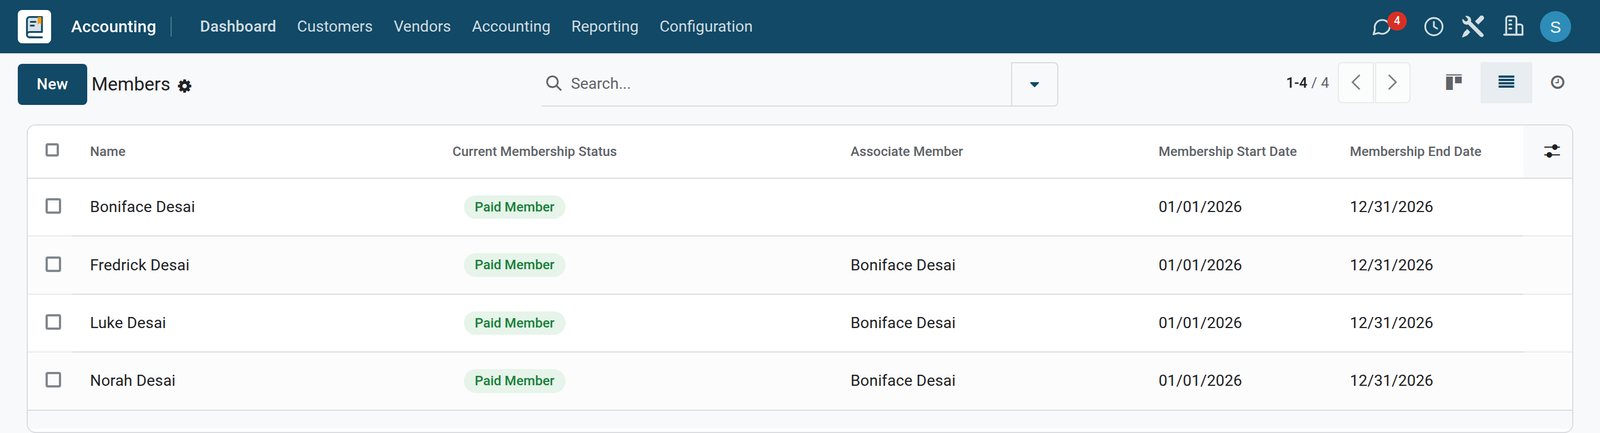
Task: Check the Fredrick Desai row checkbox
Action: click(x=53, y=264)
